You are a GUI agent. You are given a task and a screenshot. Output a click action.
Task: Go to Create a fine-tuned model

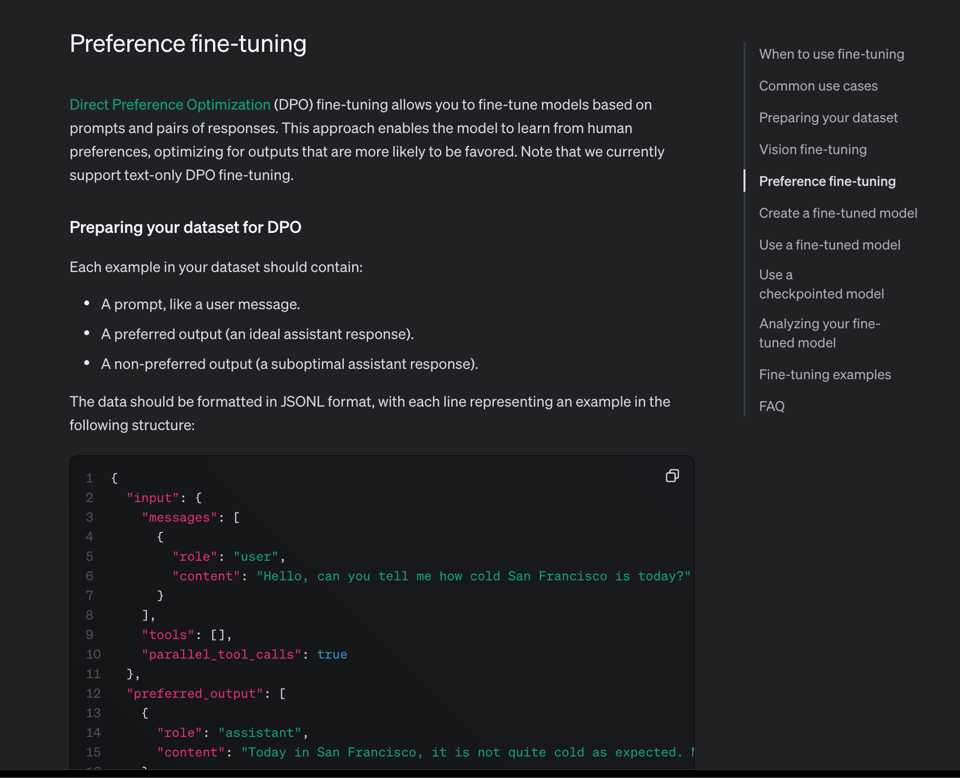(x=837, y=213)
